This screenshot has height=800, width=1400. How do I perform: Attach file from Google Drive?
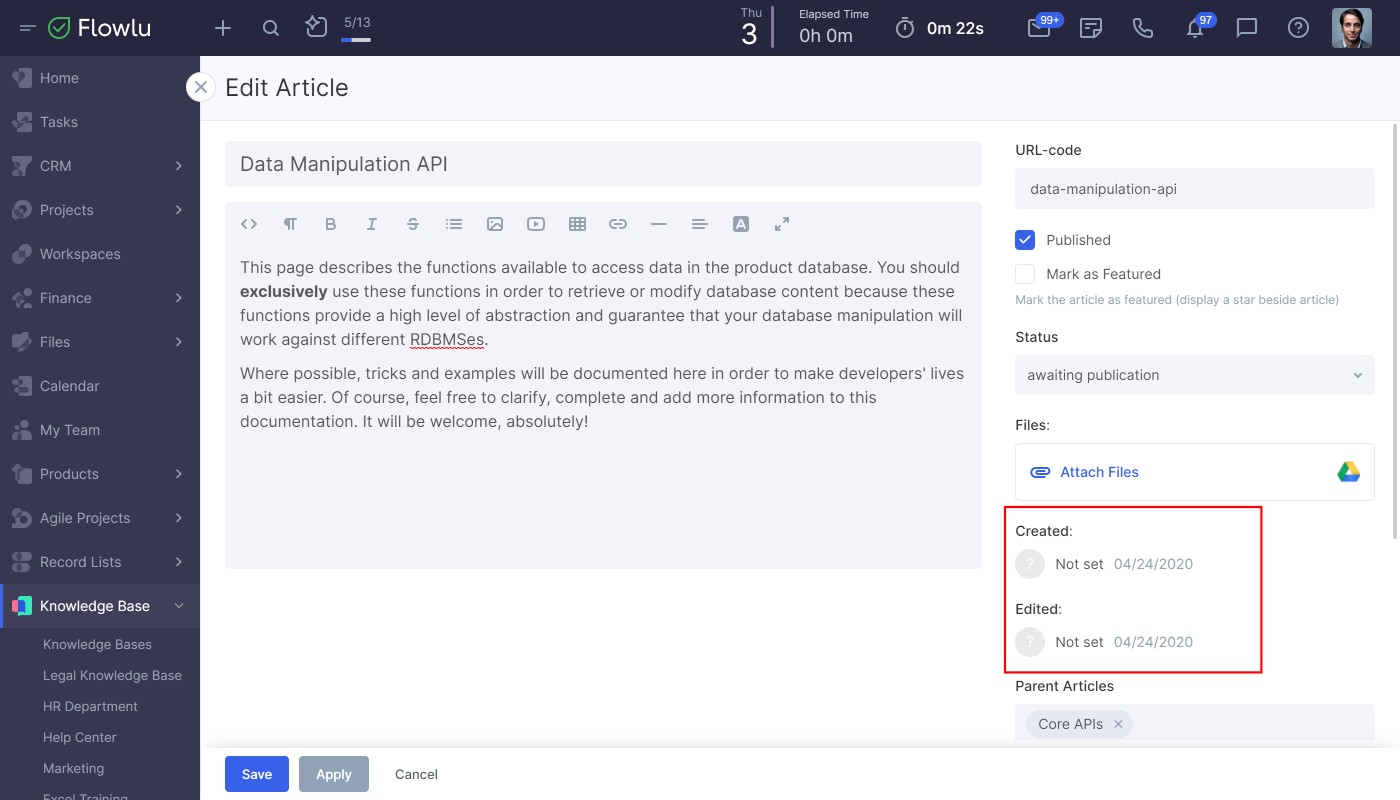point(1349,472)
